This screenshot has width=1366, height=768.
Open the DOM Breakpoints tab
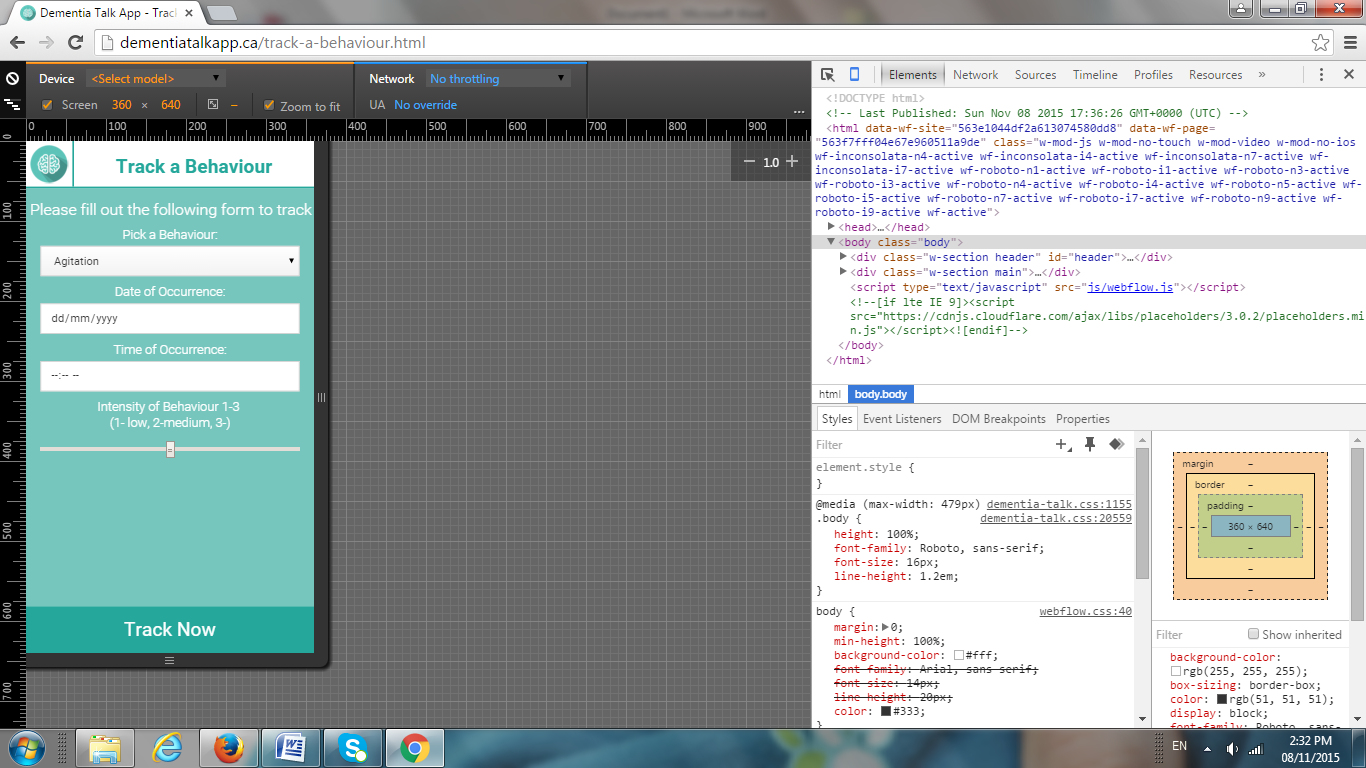coord(998,419)
